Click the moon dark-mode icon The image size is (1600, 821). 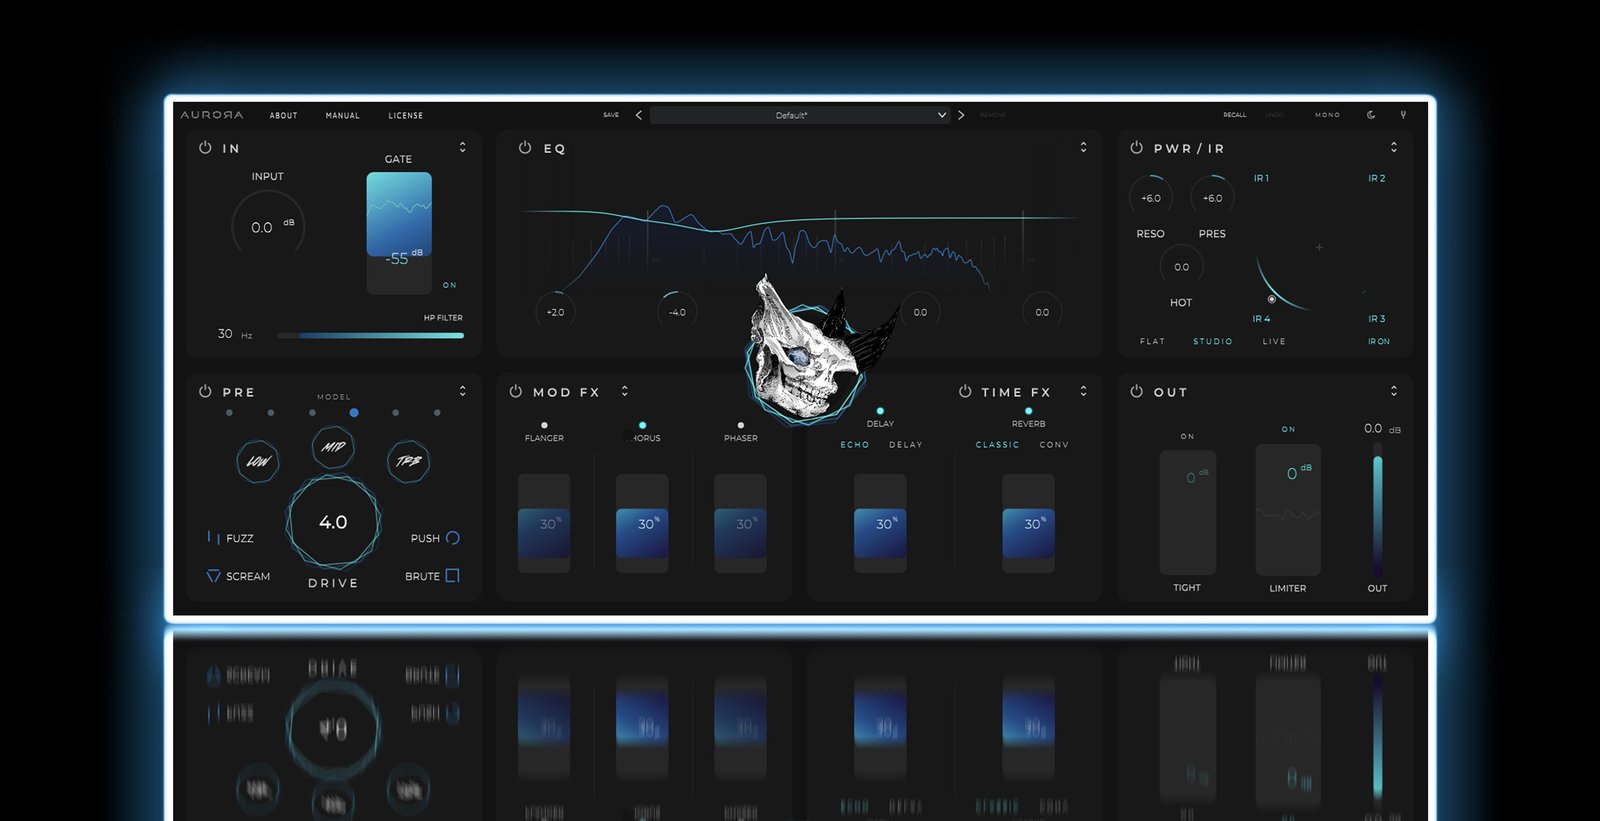(x=1371, y=115)
